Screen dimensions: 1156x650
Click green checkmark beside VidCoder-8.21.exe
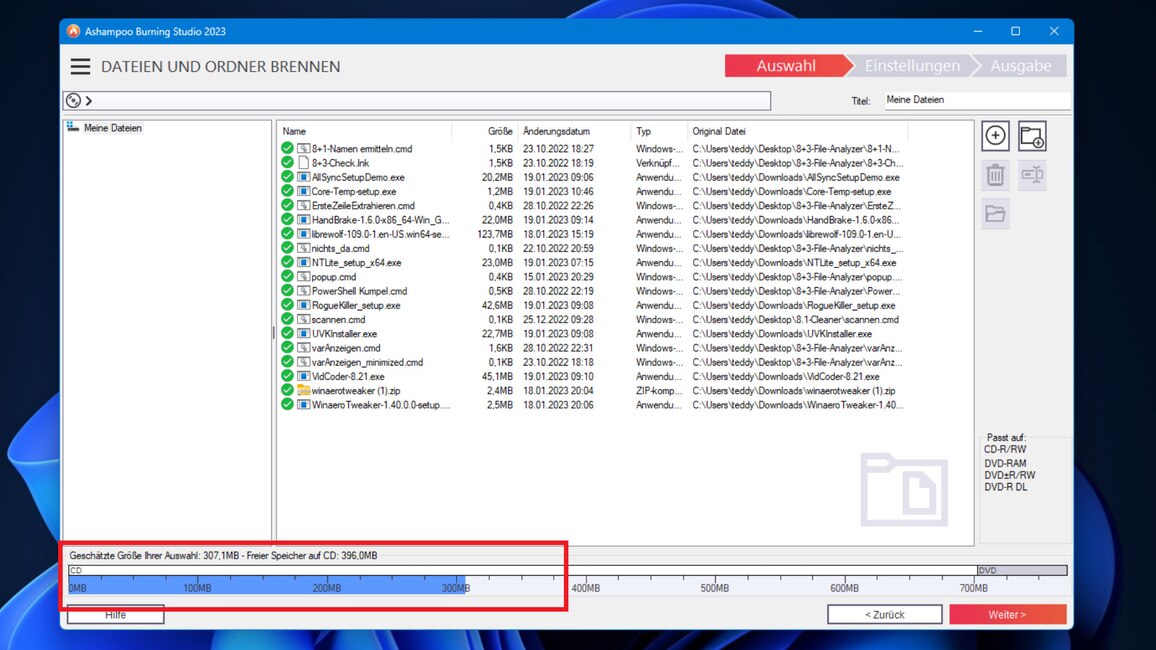tap(287, 377)
